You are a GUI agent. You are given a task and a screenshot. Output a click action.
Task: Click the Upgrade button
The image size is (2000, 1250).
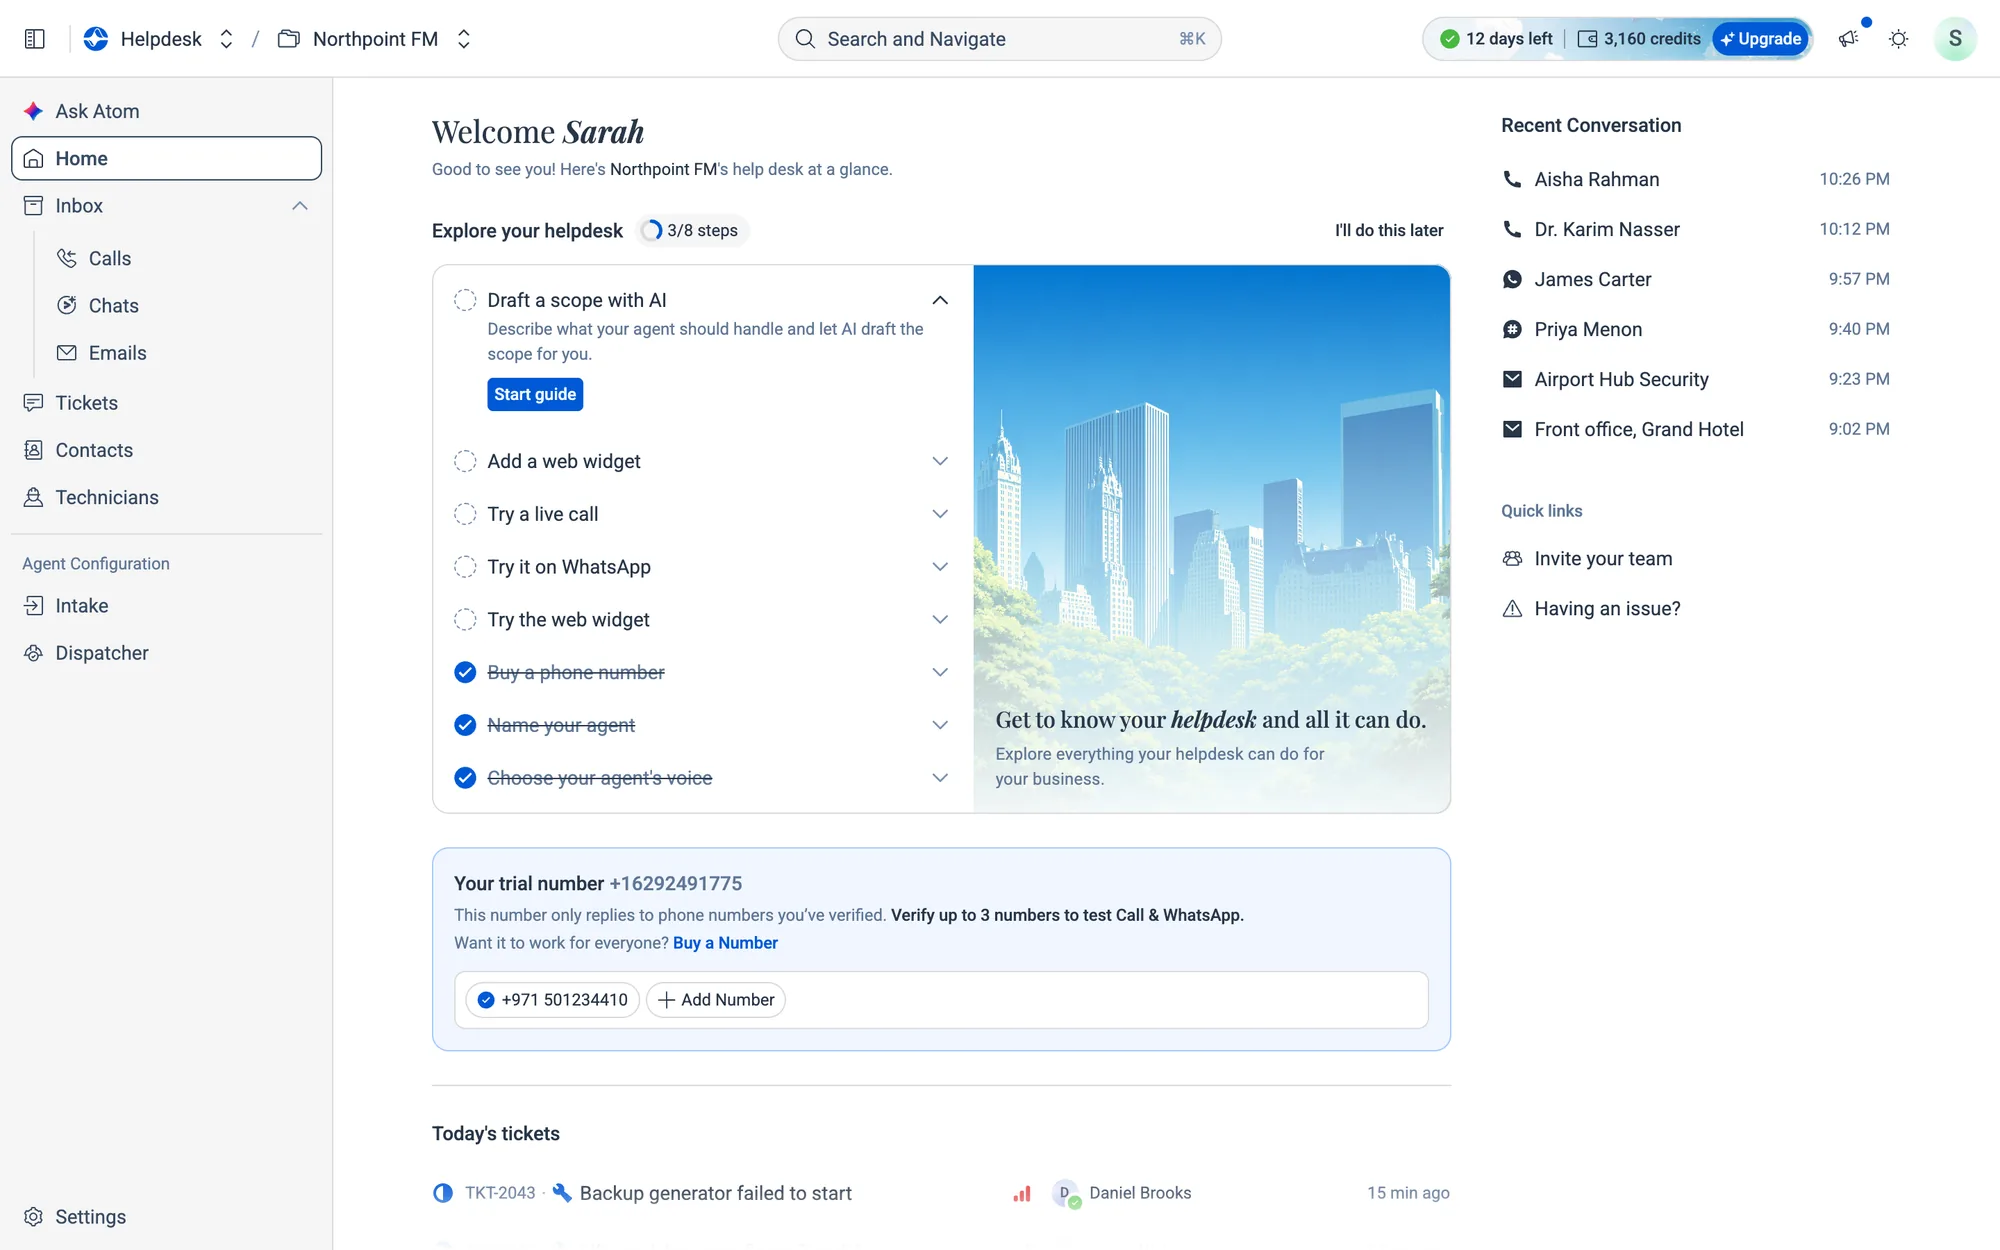coord(1761,39)
